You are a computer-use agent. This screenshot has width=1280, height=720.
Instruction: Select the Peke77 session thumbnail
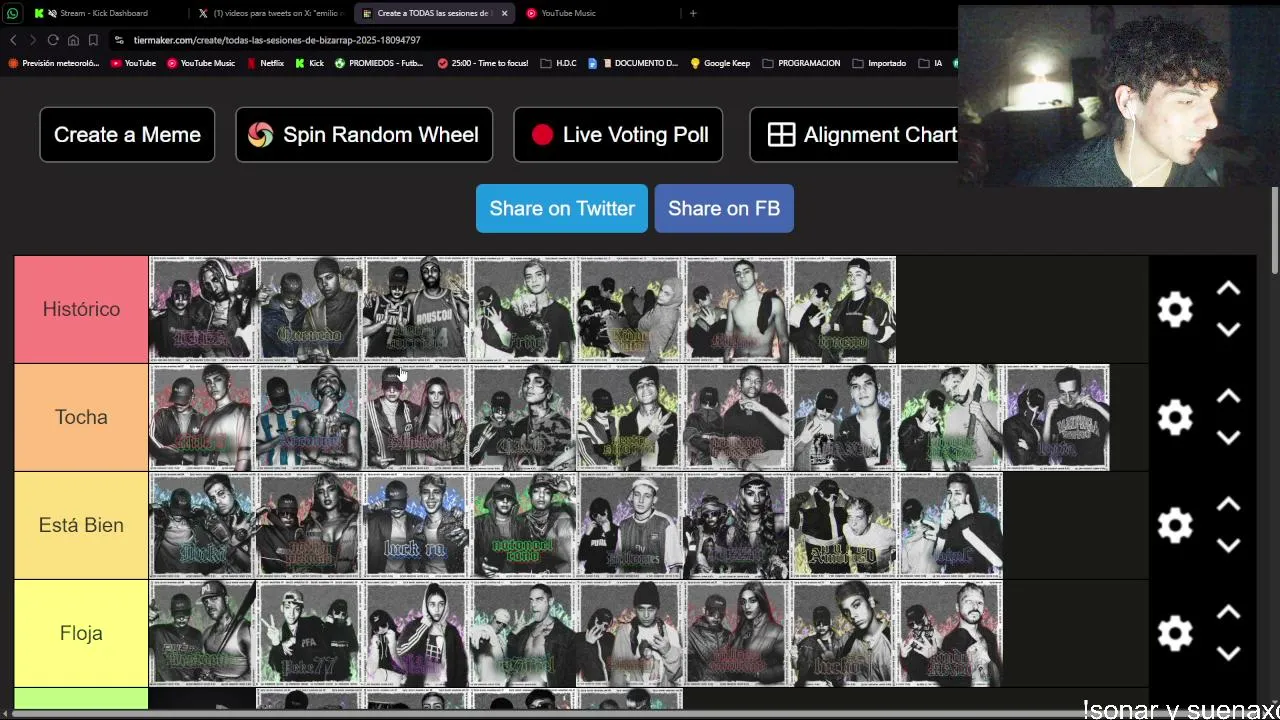click(310, 633)
